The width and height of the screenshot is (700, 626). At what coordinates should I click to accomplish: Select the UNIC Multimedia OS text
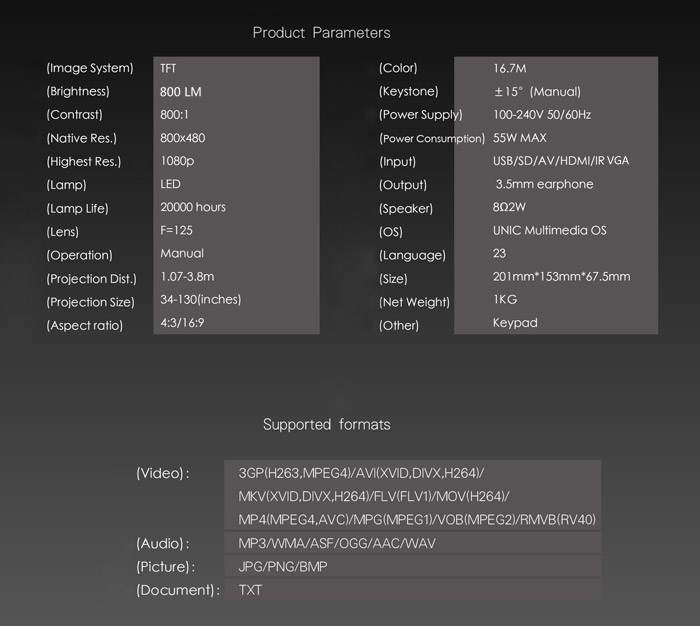pos(550,230)
